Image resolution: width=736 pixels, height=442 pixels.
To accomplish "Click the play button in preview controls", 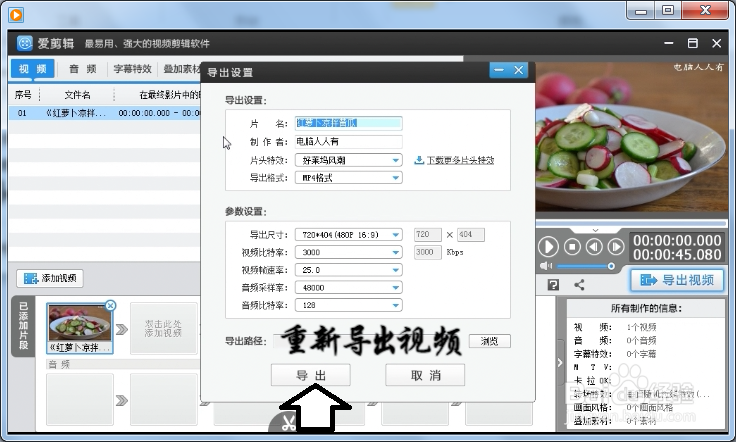I will pos(548,246).
